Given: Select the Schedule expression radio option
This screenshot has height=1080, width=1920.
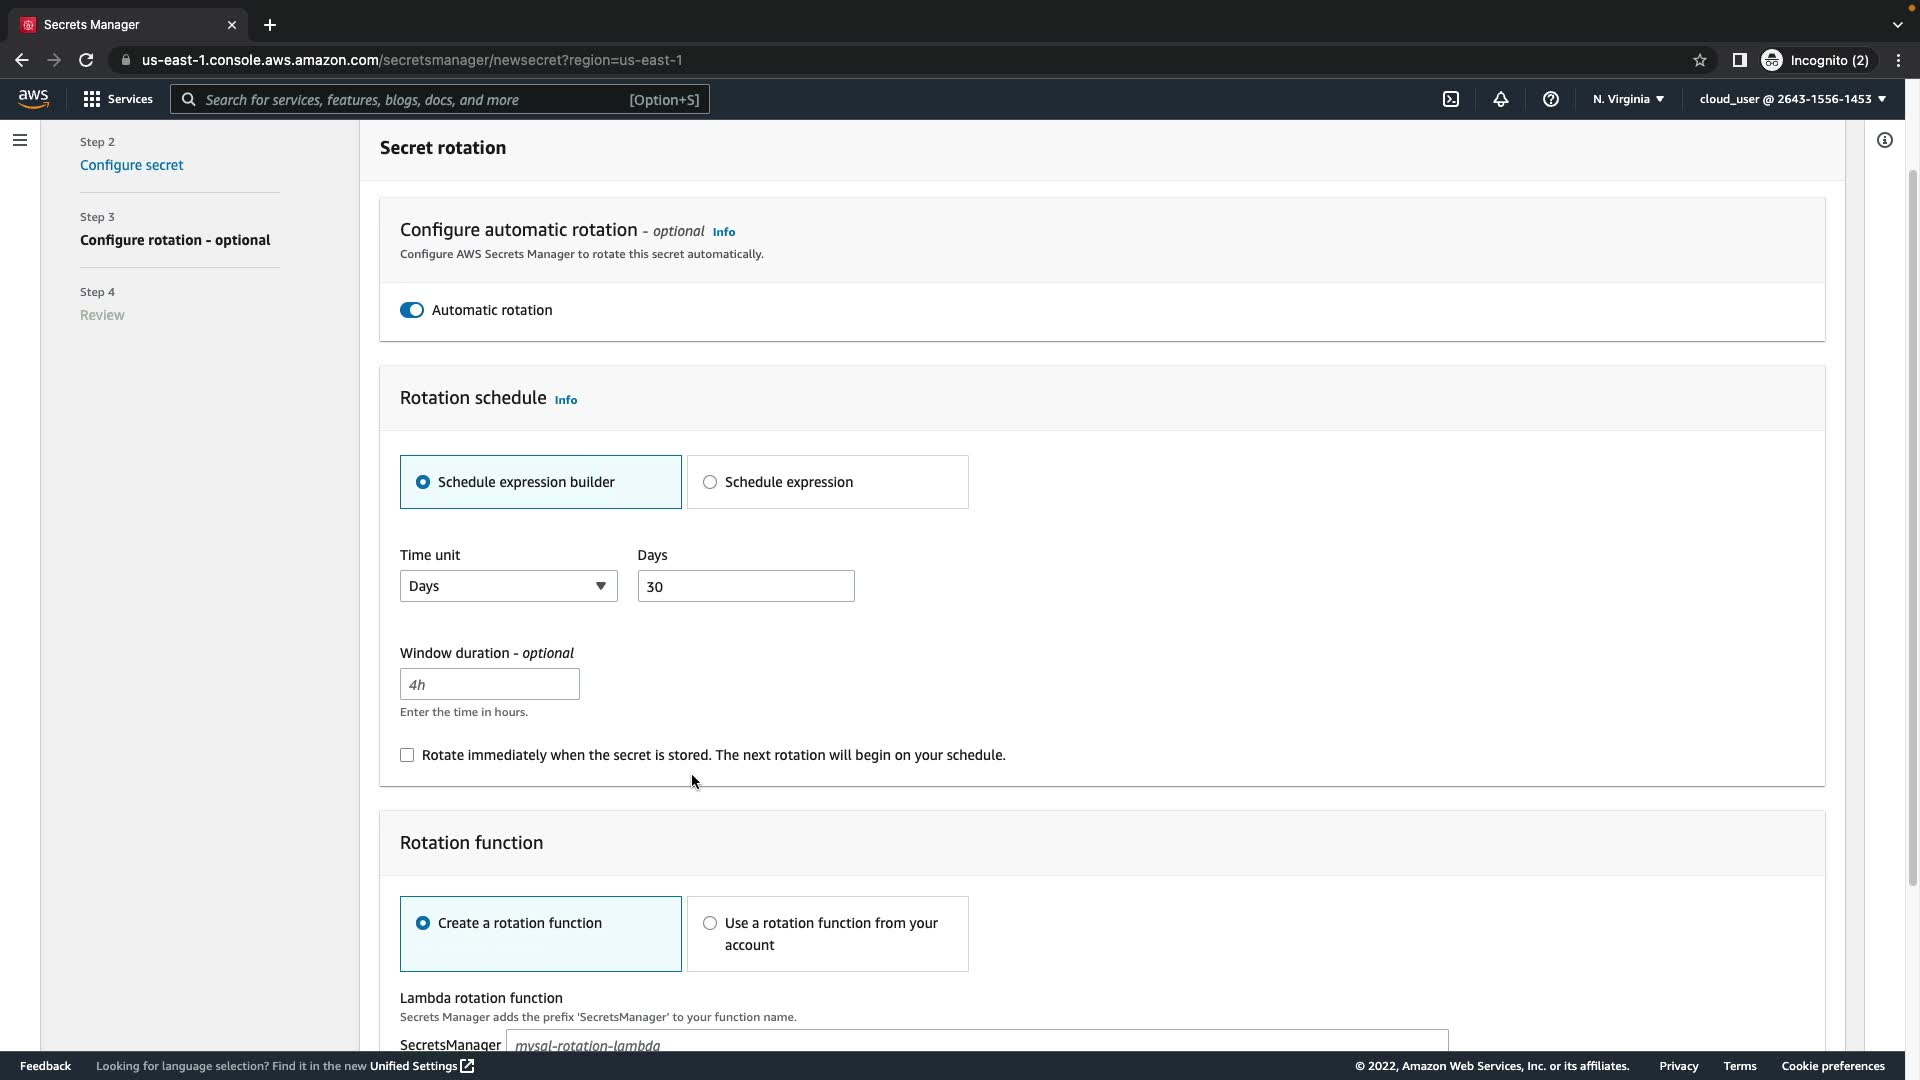Looking at the screenshot, I should (x=710, y=482).
